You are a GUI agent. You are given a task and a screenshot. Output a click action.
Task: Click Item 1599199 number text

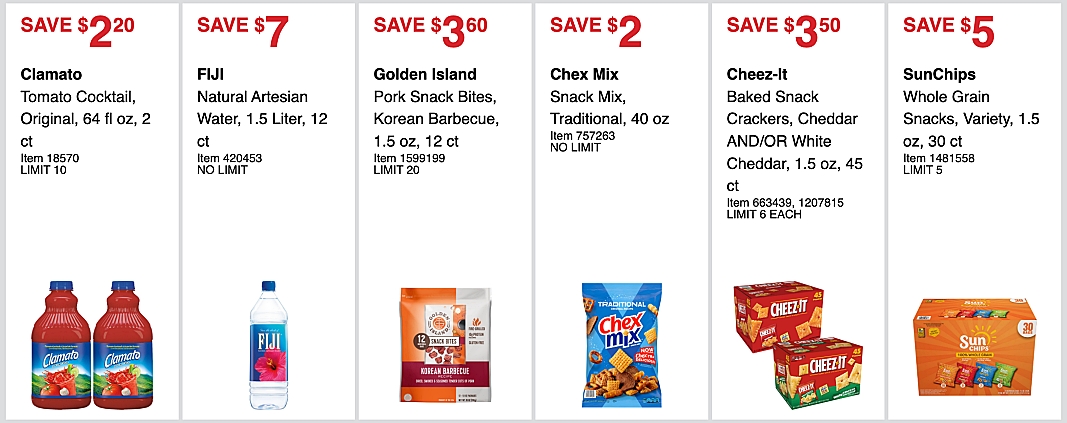point(409,158)
